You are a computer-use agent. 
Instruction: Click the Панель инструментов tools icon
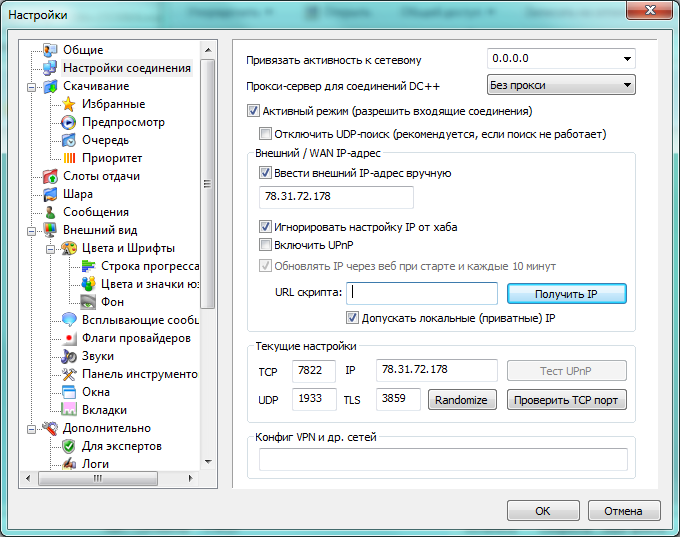tap(69, 374)
